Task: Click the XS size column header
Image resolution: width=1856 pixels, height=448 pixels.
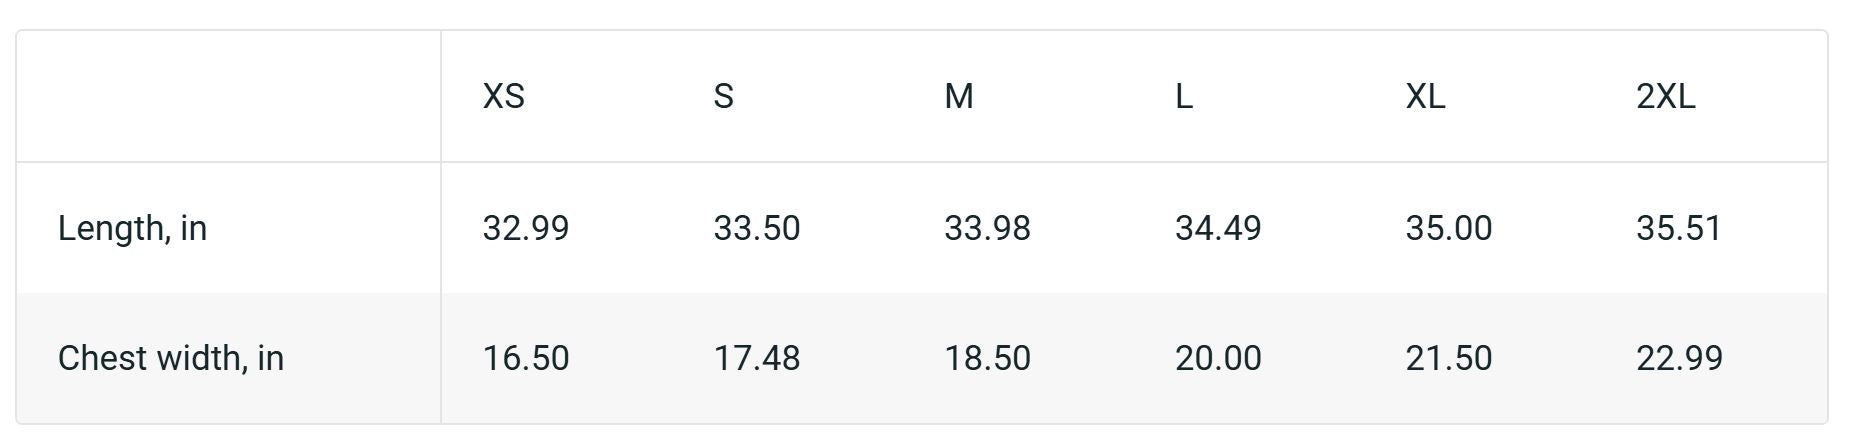Action: 503,96
